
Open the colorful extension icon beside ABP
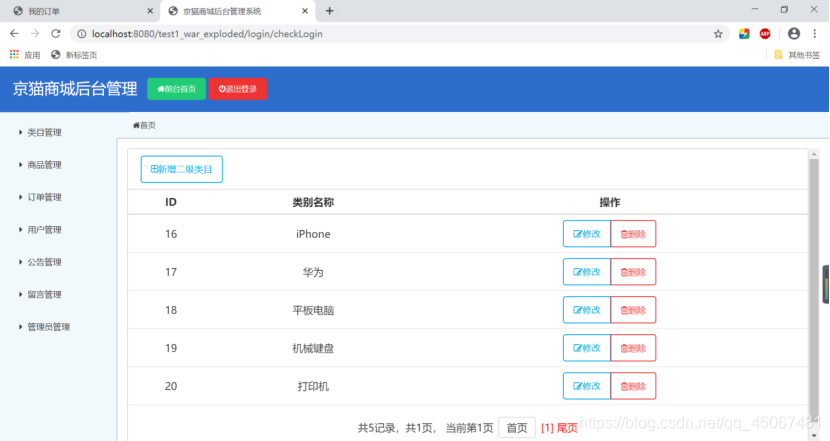coord(744,34)
